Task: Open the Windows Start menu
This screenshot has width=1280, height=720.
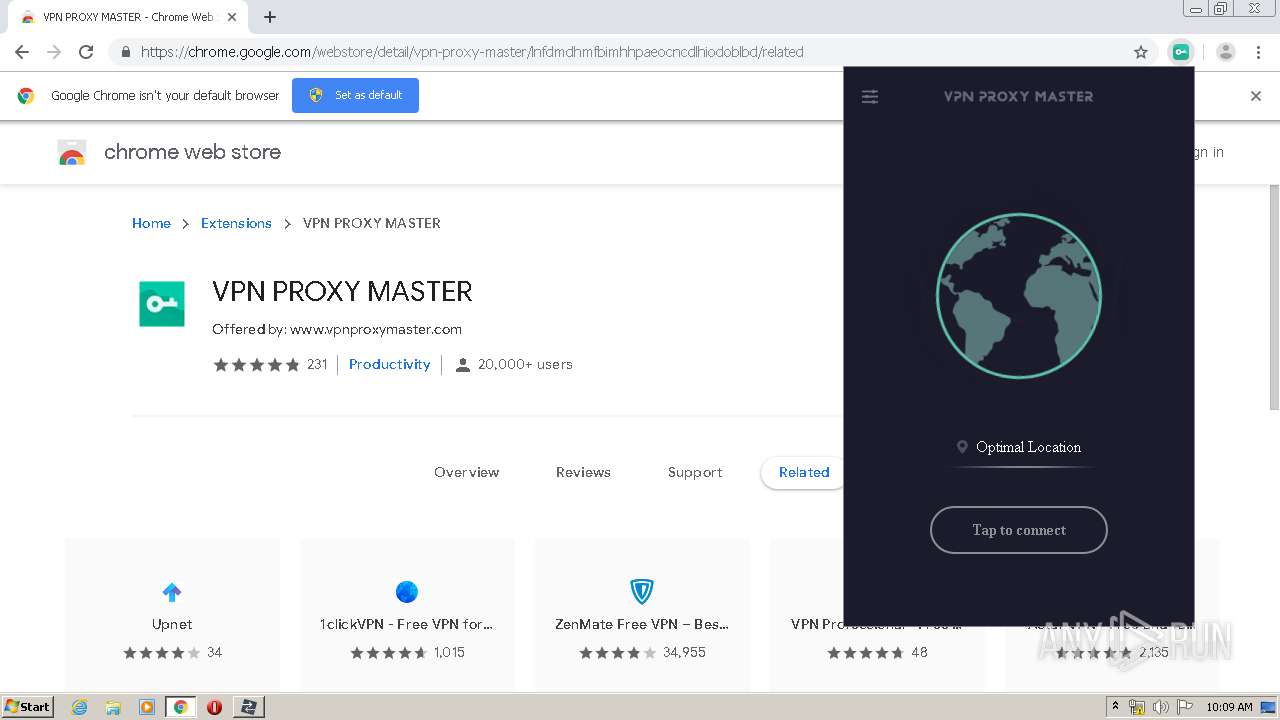Action: (28, 706)
